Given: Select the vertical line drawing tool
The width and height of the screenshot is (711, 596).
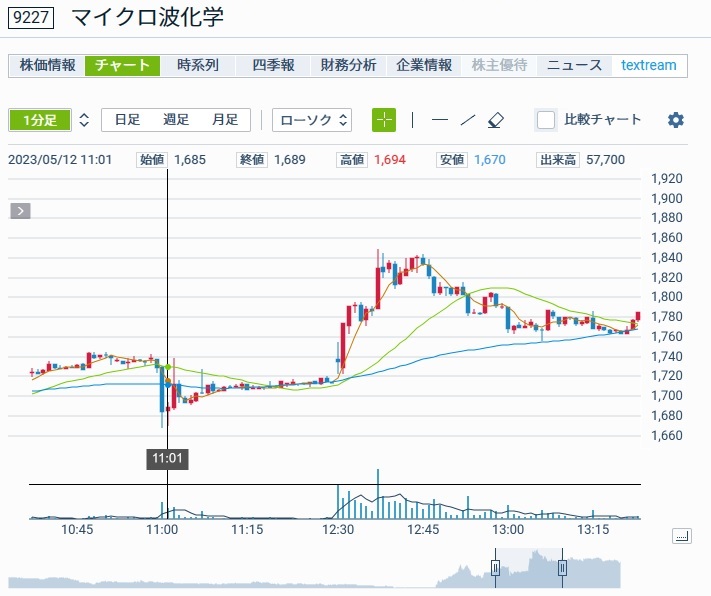Looking at the screenshot, I should pos(412,120).
